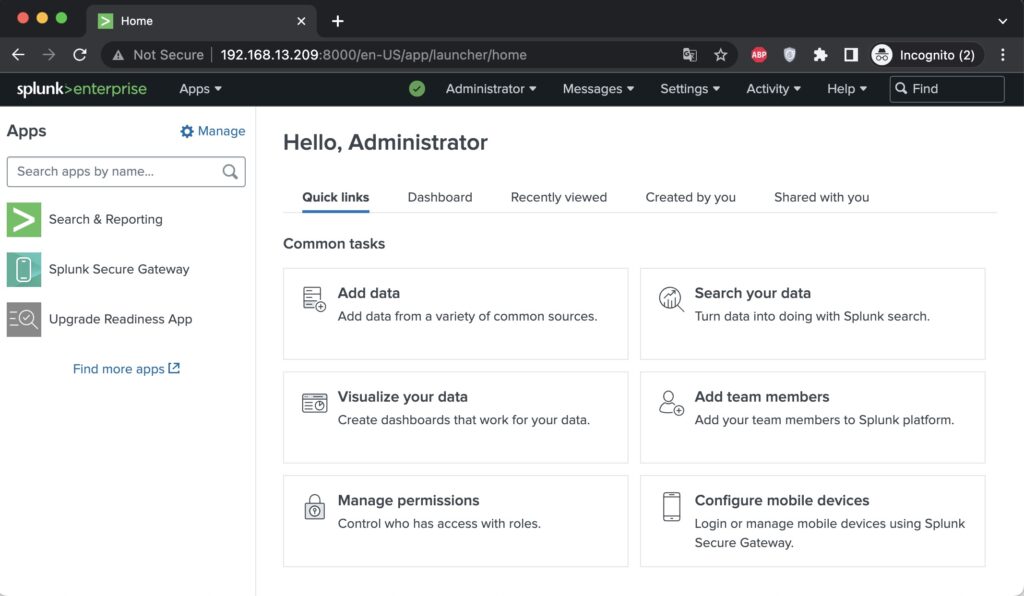
Task: Click the browser back arrow
Action: pyautogui.click(x=18, y=55)
